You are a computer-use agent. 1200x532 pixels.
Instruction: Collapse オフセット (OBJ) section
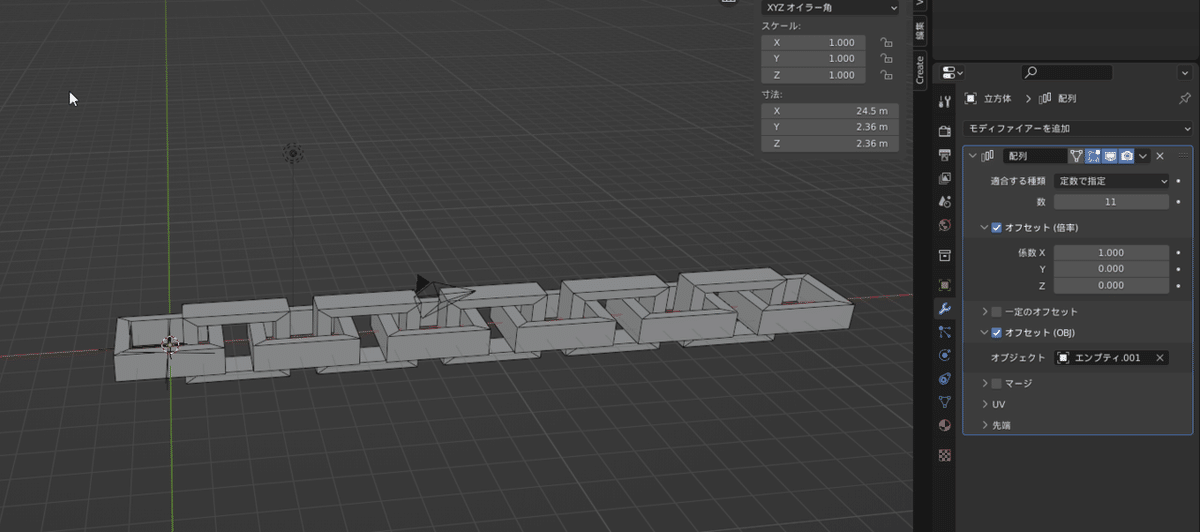coord(985,333)
